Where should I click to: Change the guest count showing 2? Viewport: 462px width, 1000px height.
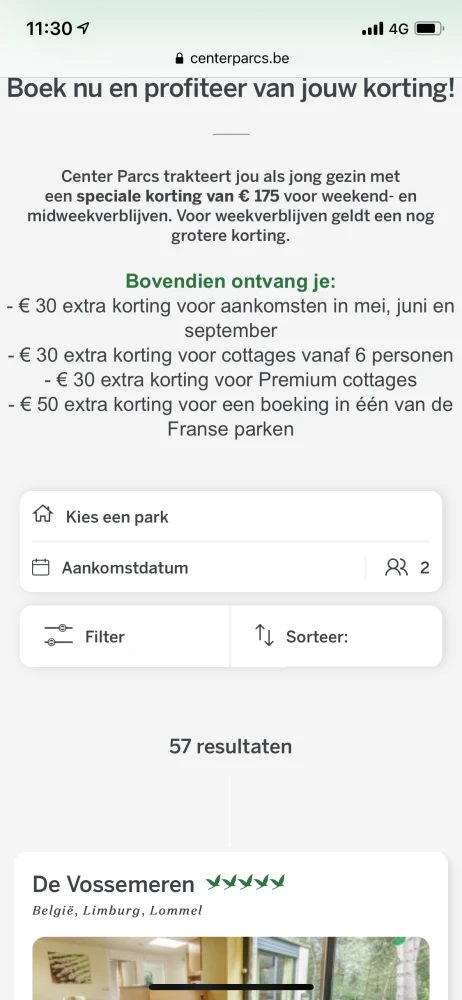pyautogui.click(x=405, y=567)
